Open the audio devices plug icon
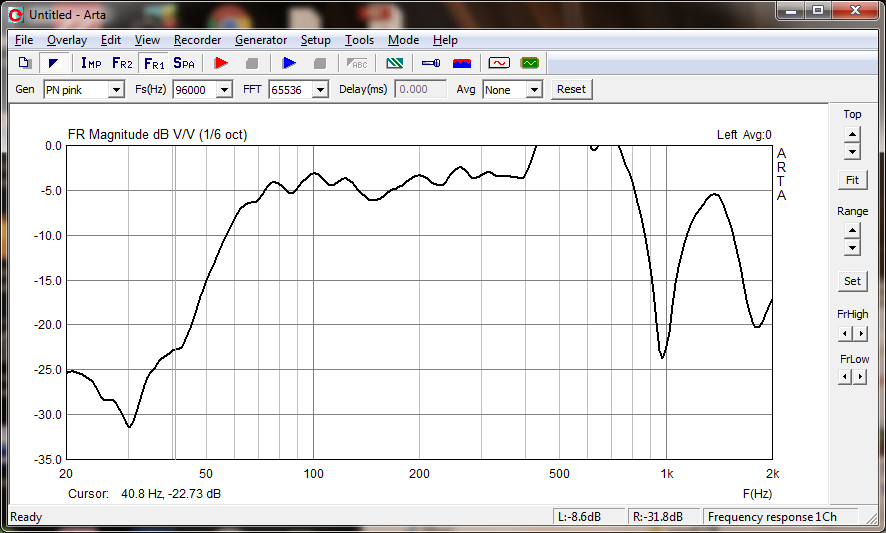 (431, 63)
